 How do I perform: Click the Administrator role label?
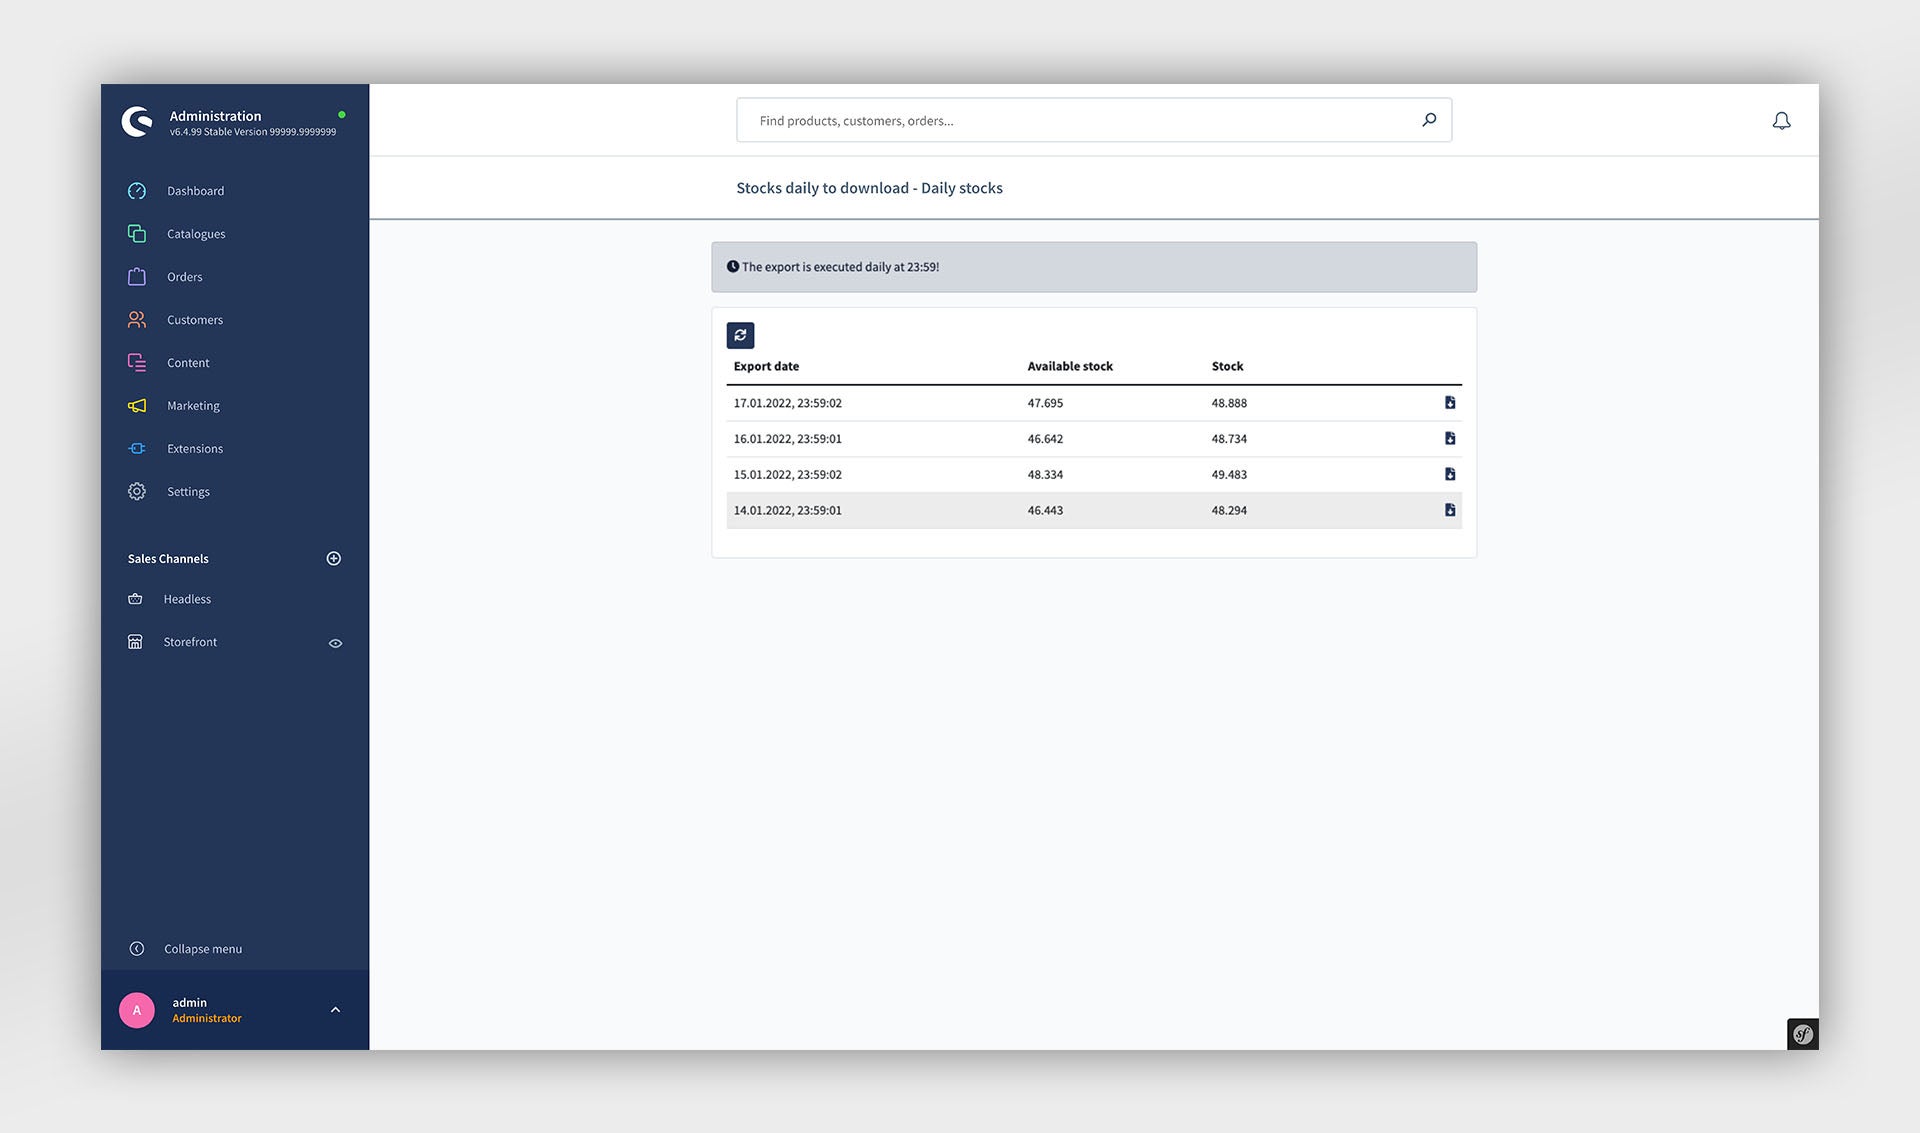click(x=207, y=1019)
